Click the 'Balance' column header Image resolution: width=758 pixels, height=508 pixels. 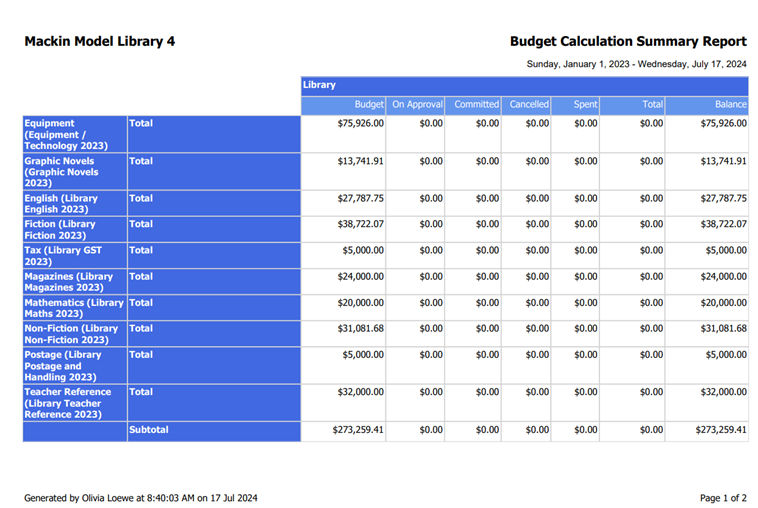(x=707, y=105)
